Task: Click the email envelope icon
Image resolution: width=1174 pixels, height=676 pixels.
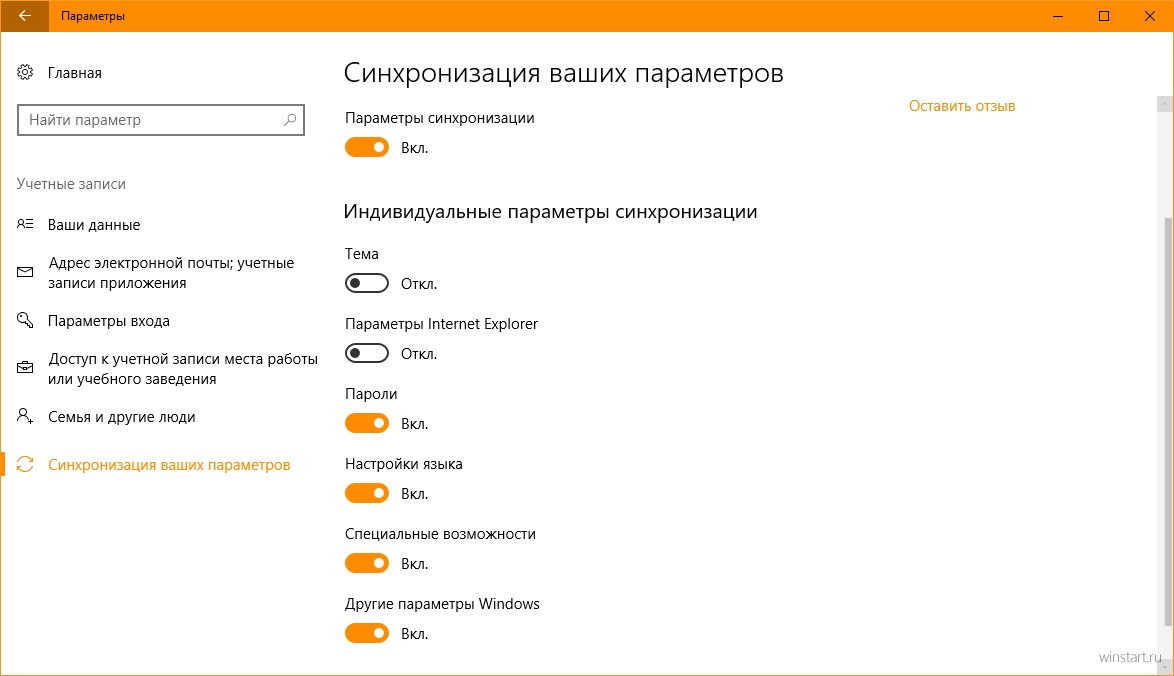Action: 25,272
